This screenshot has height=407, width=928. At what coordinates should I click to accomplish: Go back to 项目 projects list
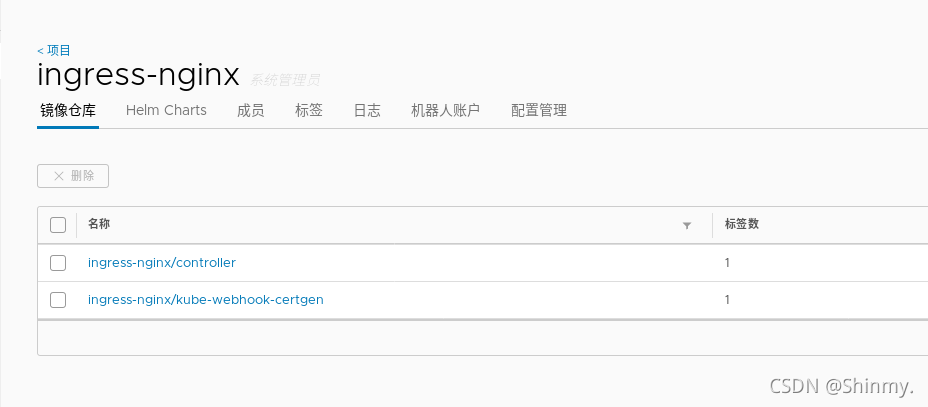(54, 50)
